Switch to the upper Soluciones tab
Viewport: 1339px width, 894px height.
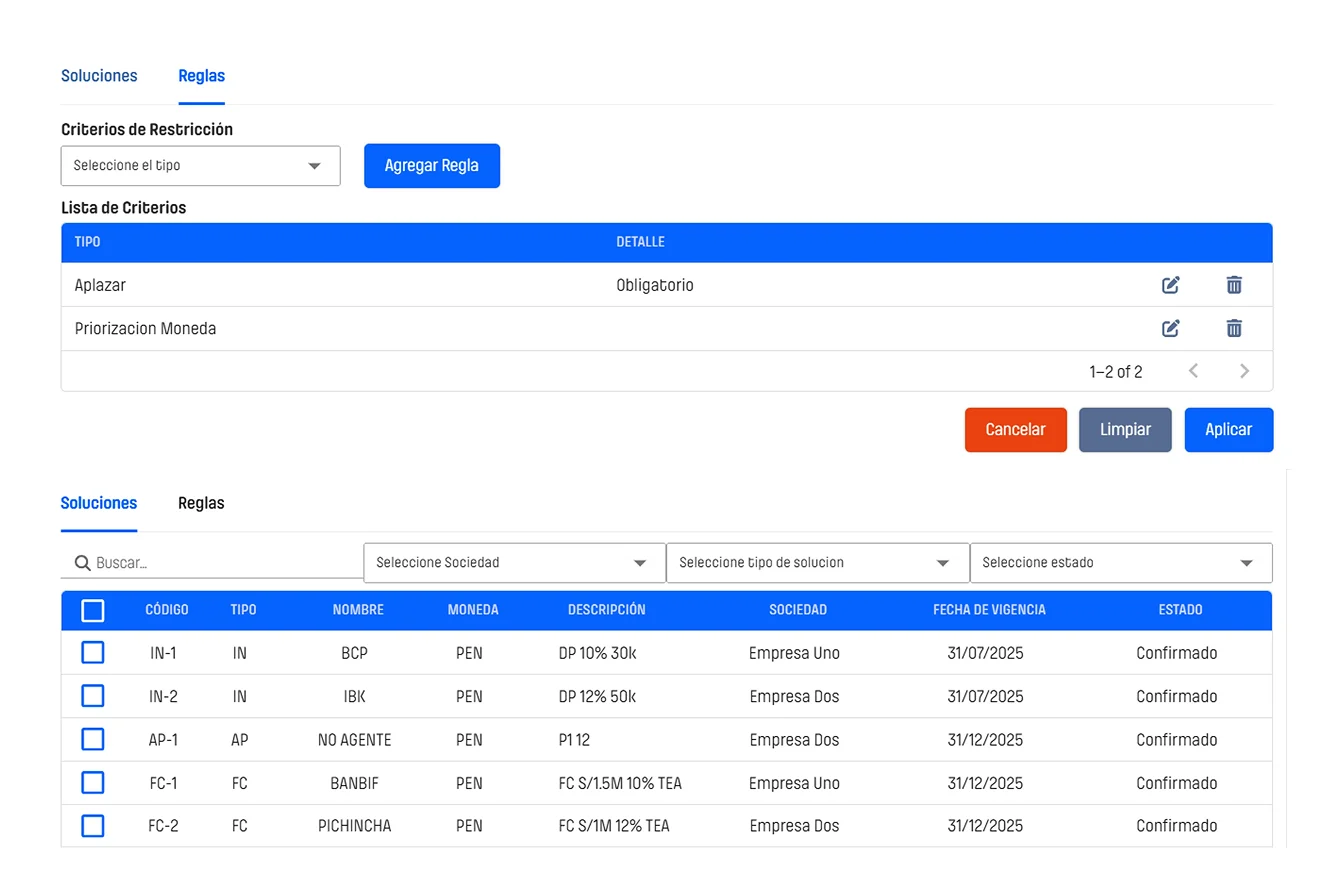pyautogui.click(x=99, y=76)
